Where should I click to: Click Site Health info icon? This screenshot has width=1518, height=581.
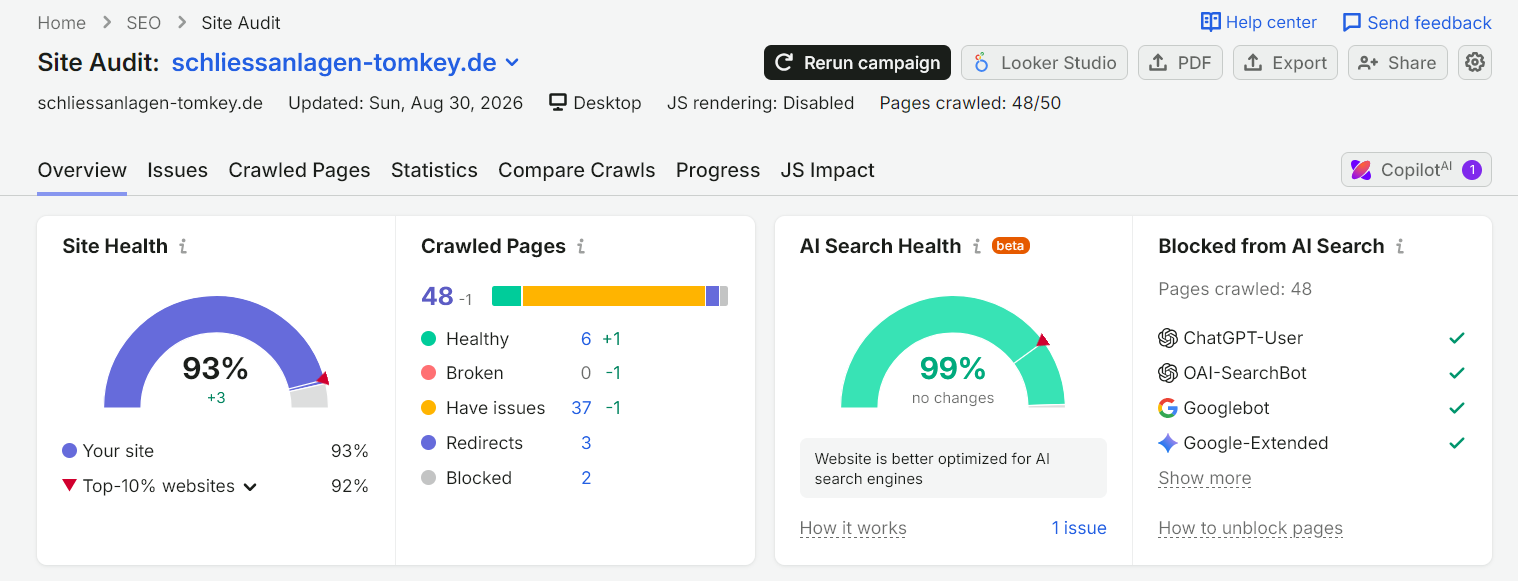[183, 246]
